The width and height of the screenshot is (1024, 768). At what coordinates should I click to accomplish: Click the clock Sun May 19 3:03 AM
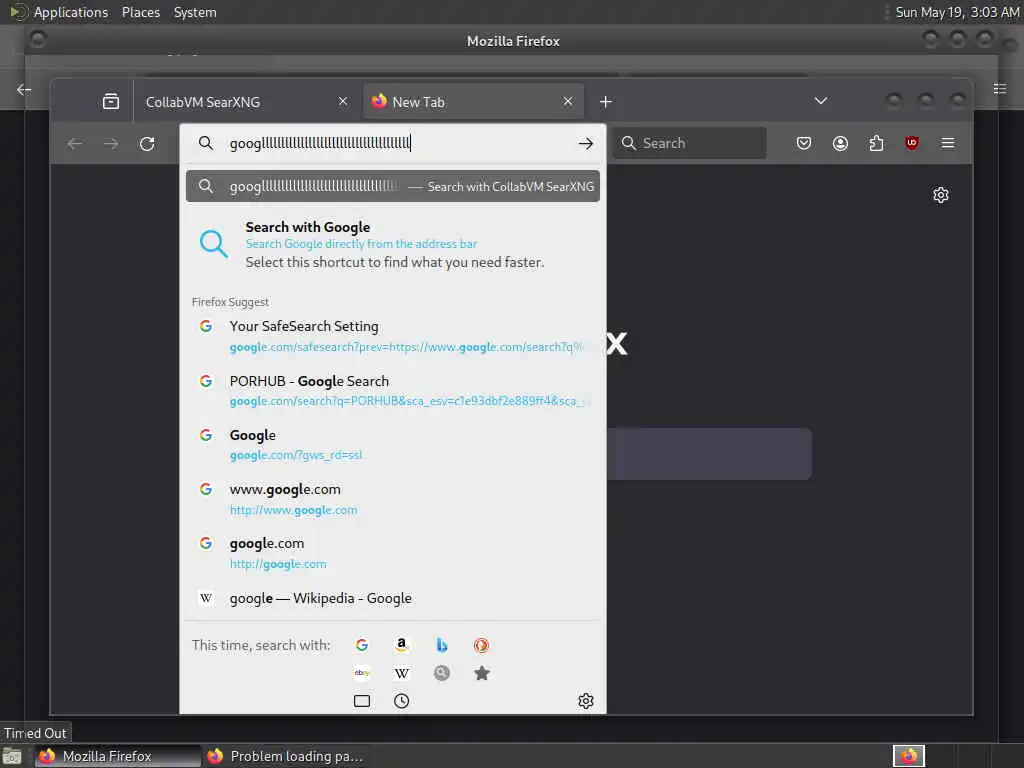coord(957,12)
